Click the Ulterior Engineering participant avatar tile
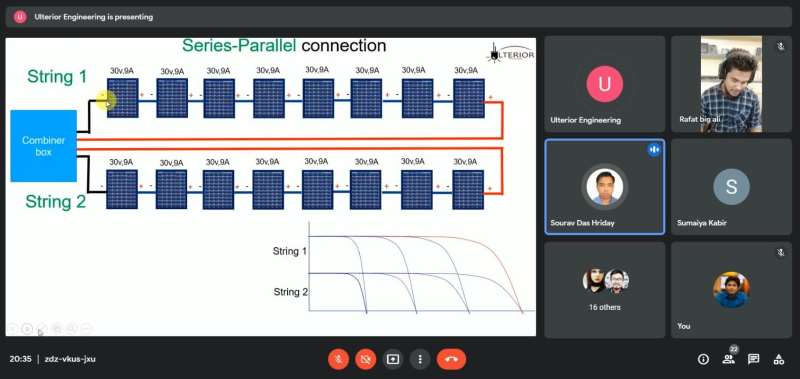This screenshot has height=379, width=800. tap(605, 84)
